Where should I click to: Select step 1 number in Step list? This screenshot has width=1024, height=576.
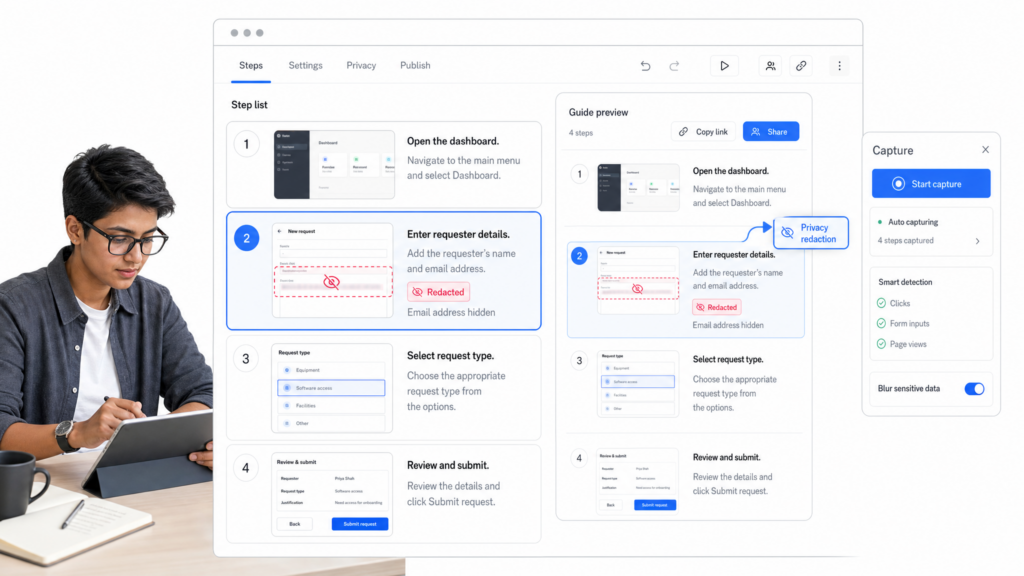[246, 144]
